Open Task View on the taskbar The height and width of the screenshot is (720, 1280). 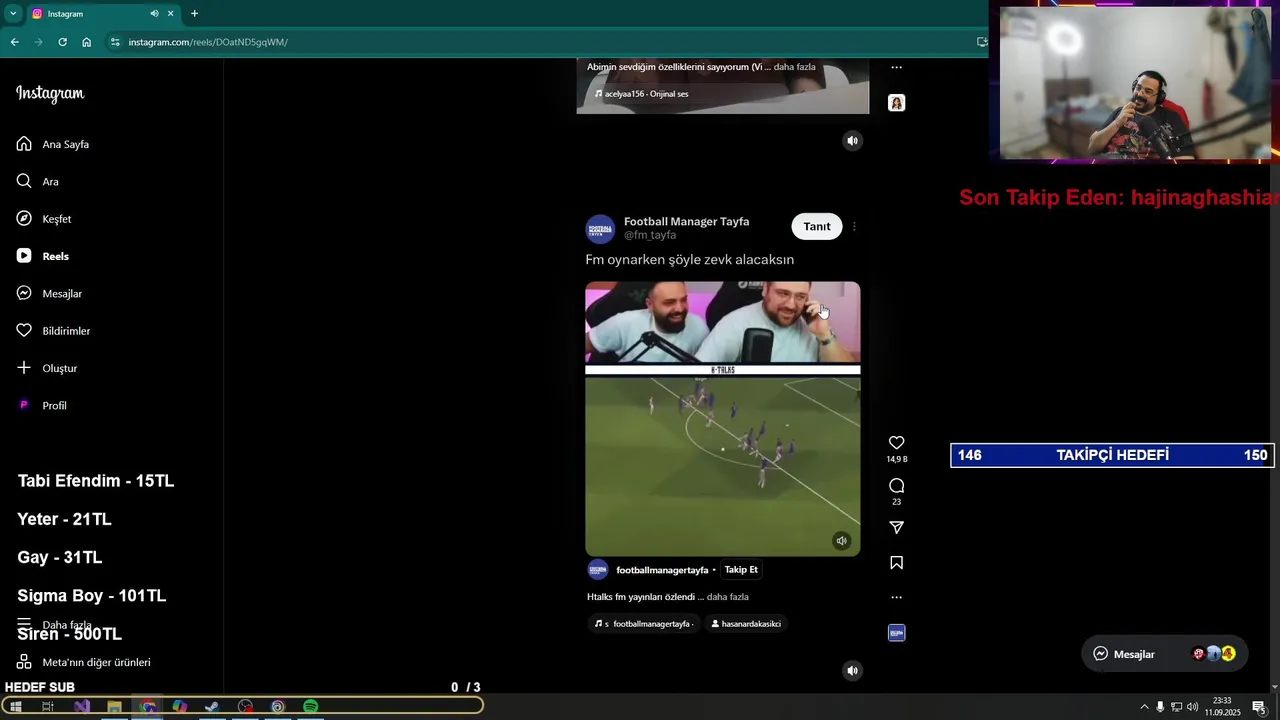tap(47, 706)
